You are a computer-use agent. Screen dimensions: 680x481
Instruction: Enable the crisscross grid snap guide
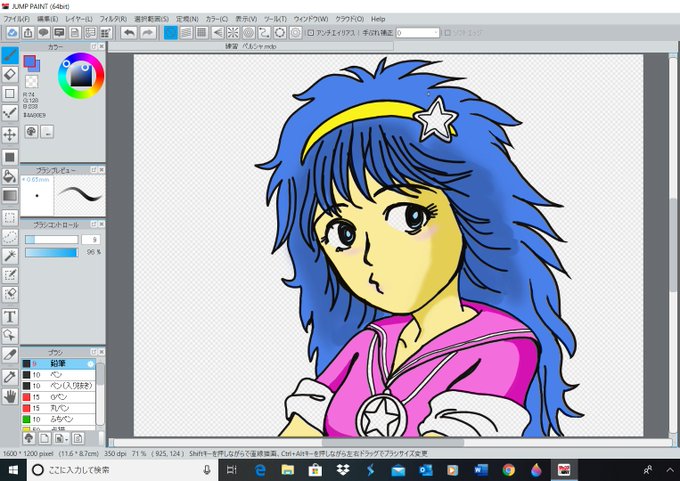point(202,33)
